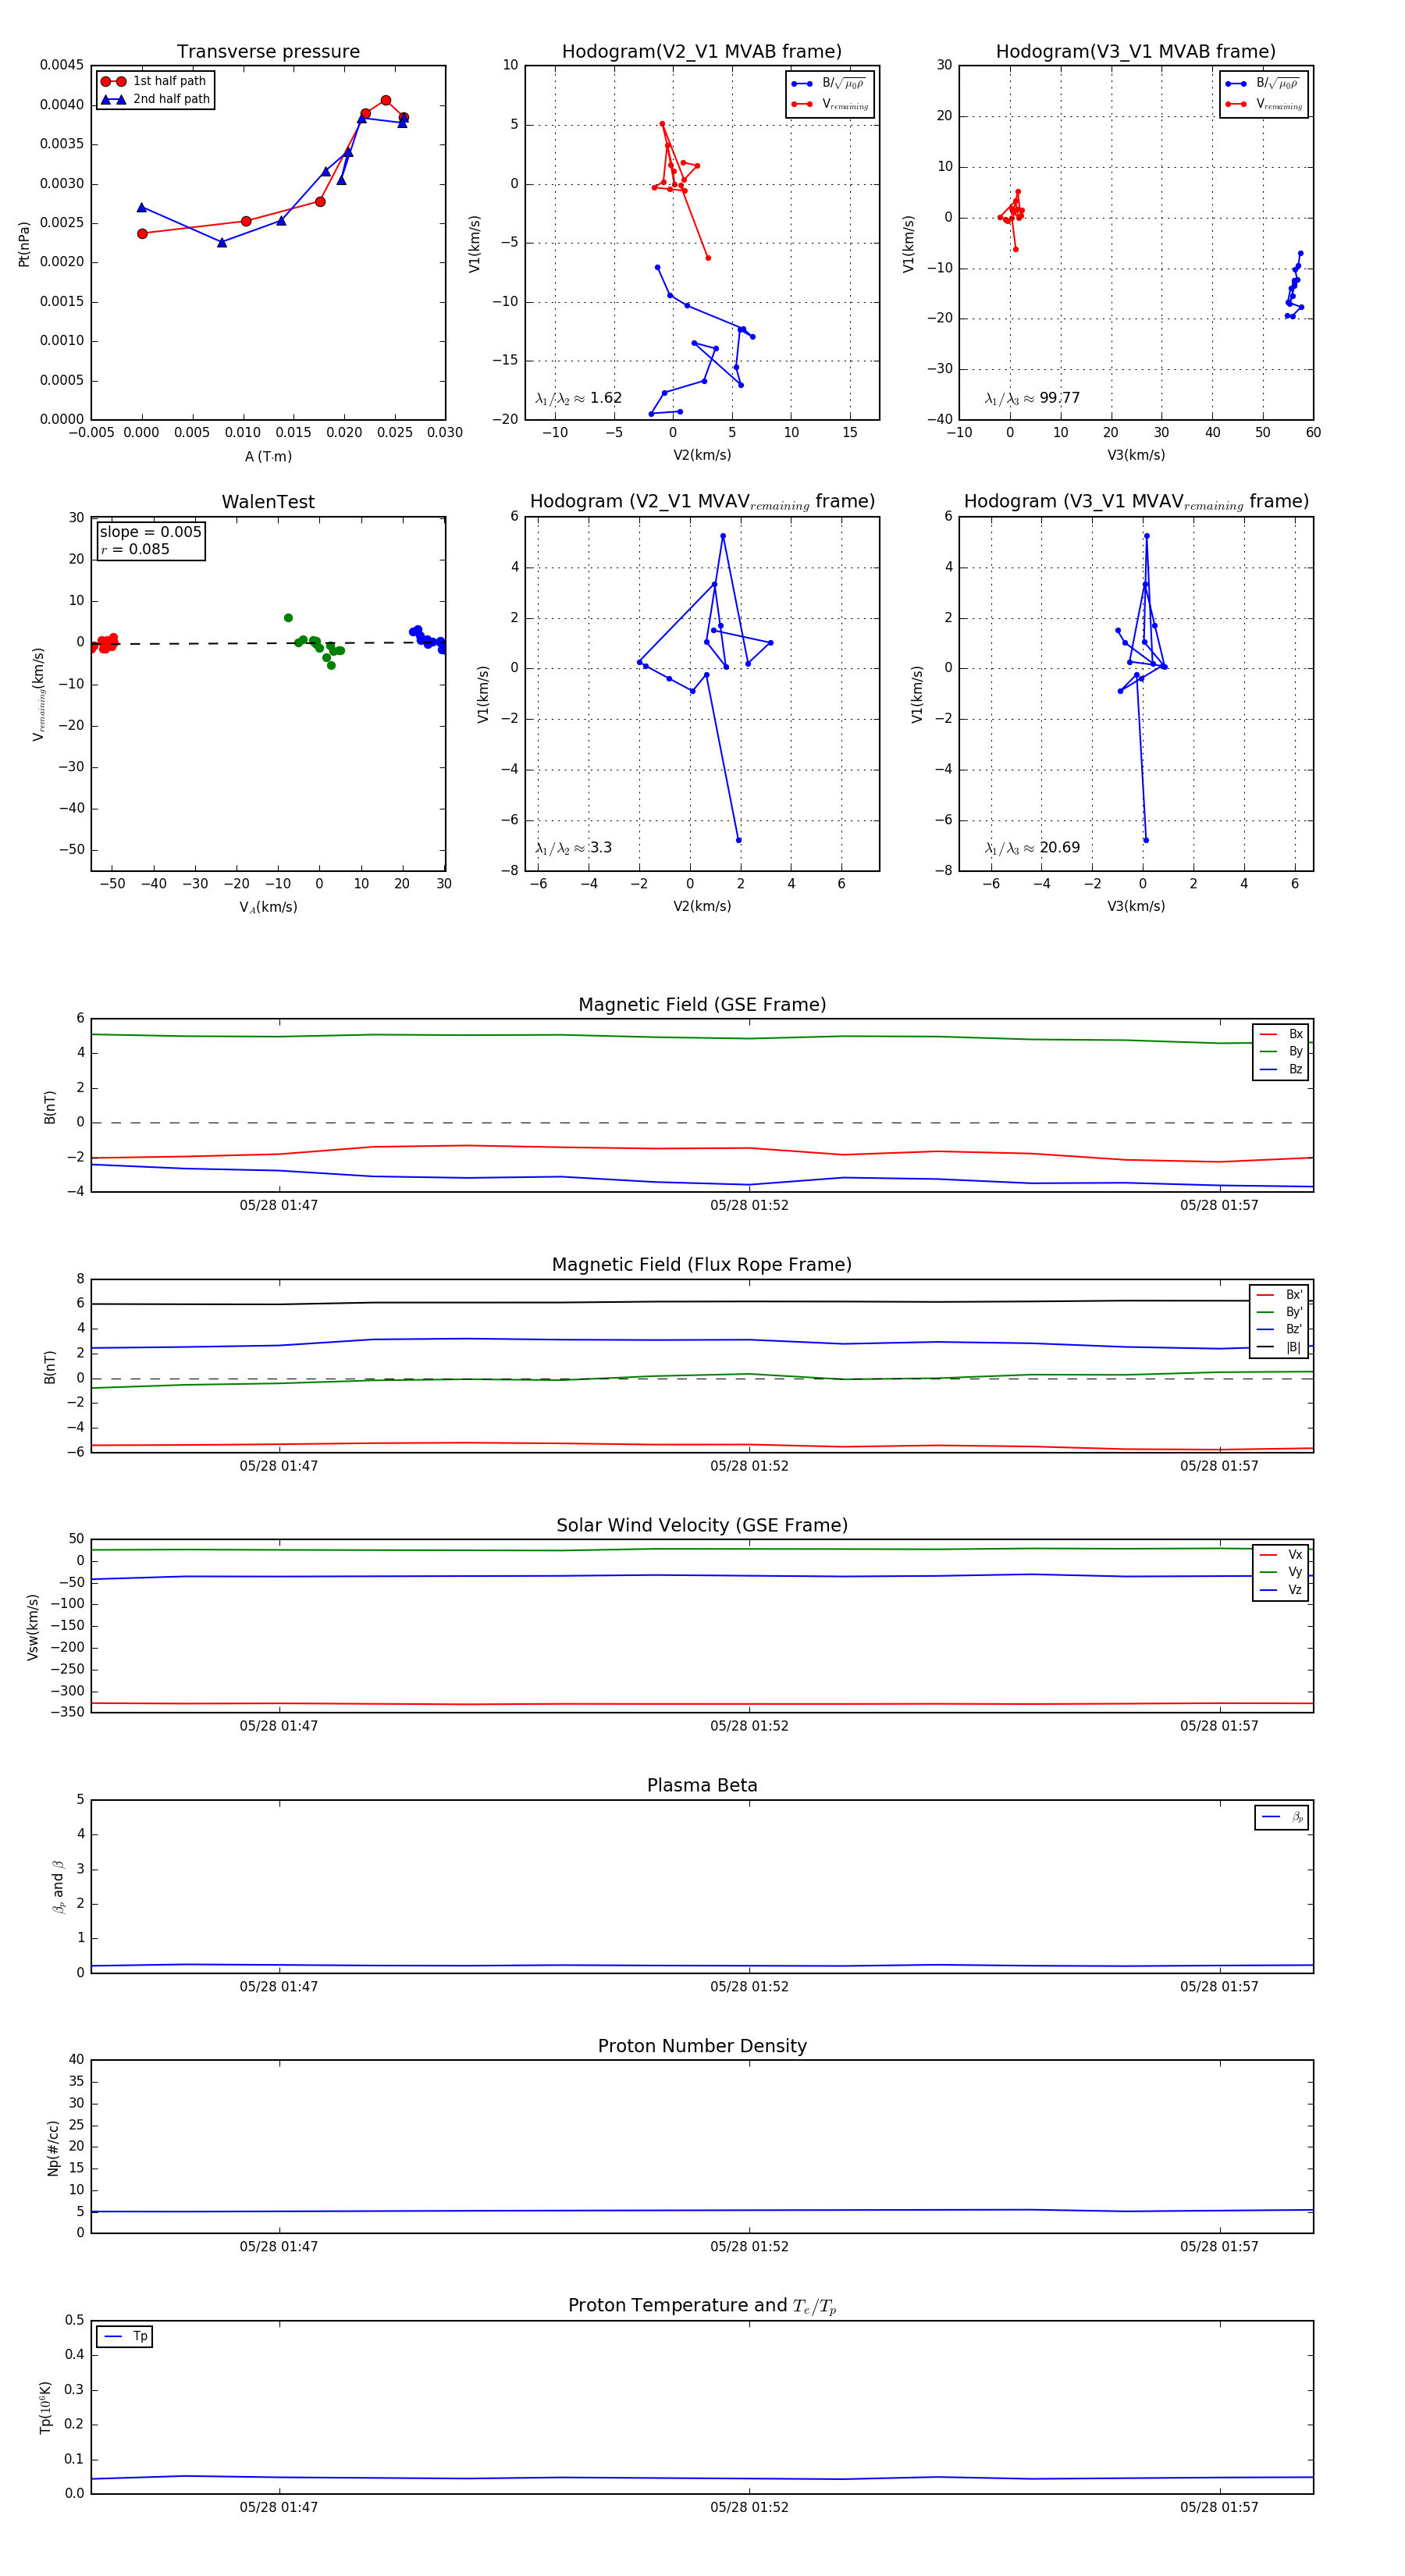This screenshot has height=2576, width=1405.
Task: Select '2nd half path' legend entry
Action: [156, 99]
